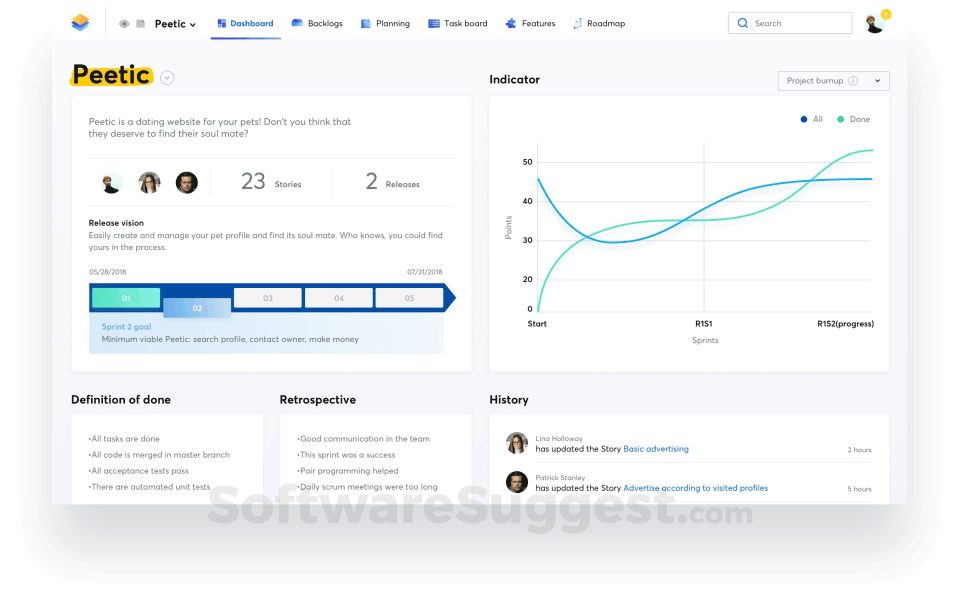960x603 pixels.
Task: Select sprint 03 in release timeline
Action: coord(268,298)
